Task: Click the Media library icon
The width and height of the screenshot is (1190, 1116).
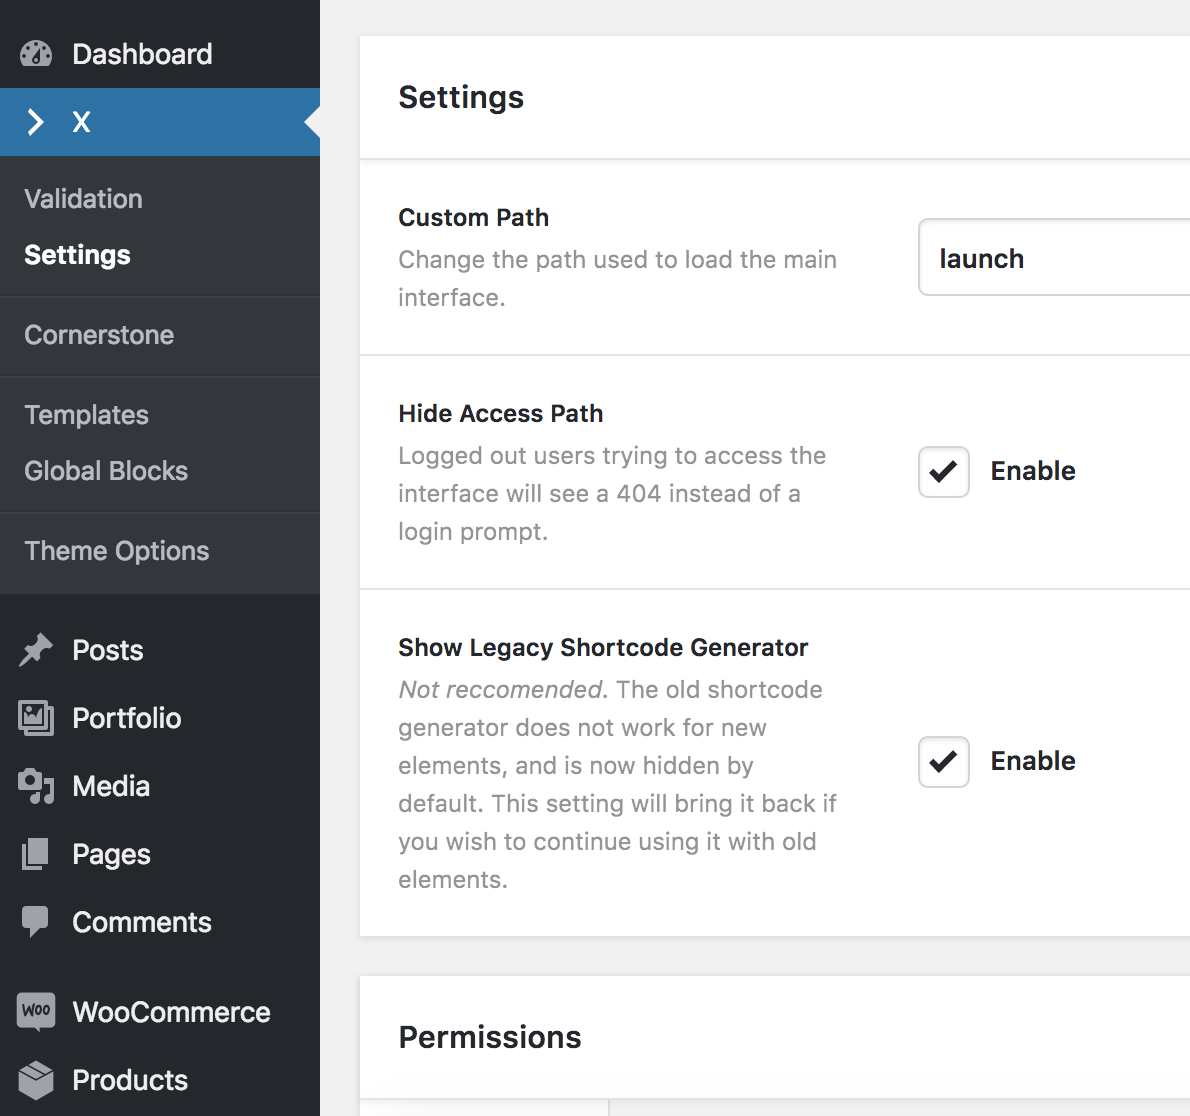Action: pos(36,786)
